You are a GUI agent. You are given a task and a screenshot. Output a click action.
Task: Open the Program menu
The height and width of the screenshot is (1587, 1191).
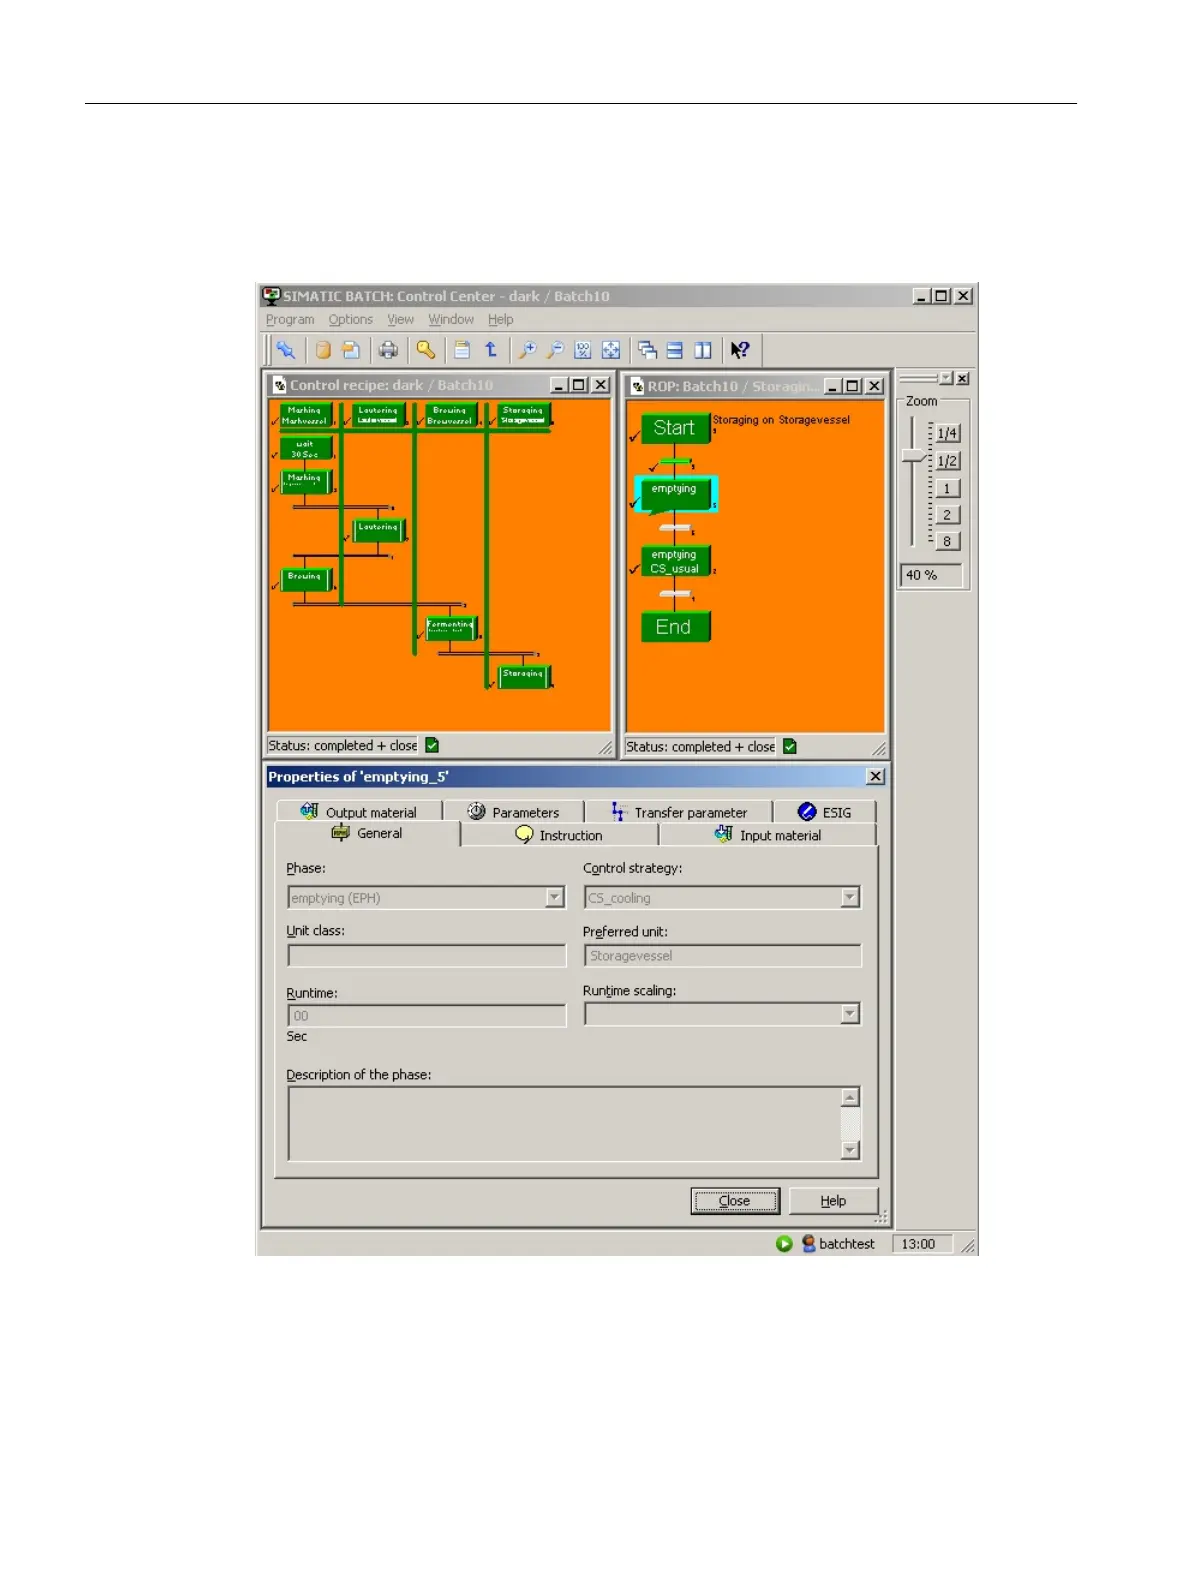290,319
